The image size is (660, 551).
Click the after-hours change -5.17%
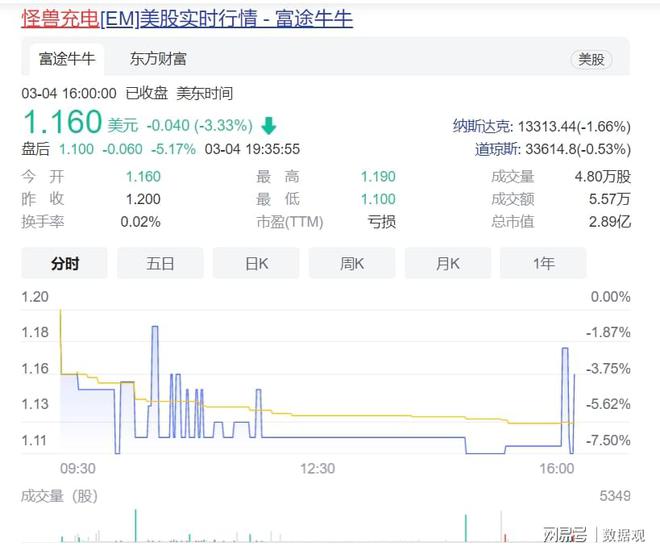coord(173,149)
